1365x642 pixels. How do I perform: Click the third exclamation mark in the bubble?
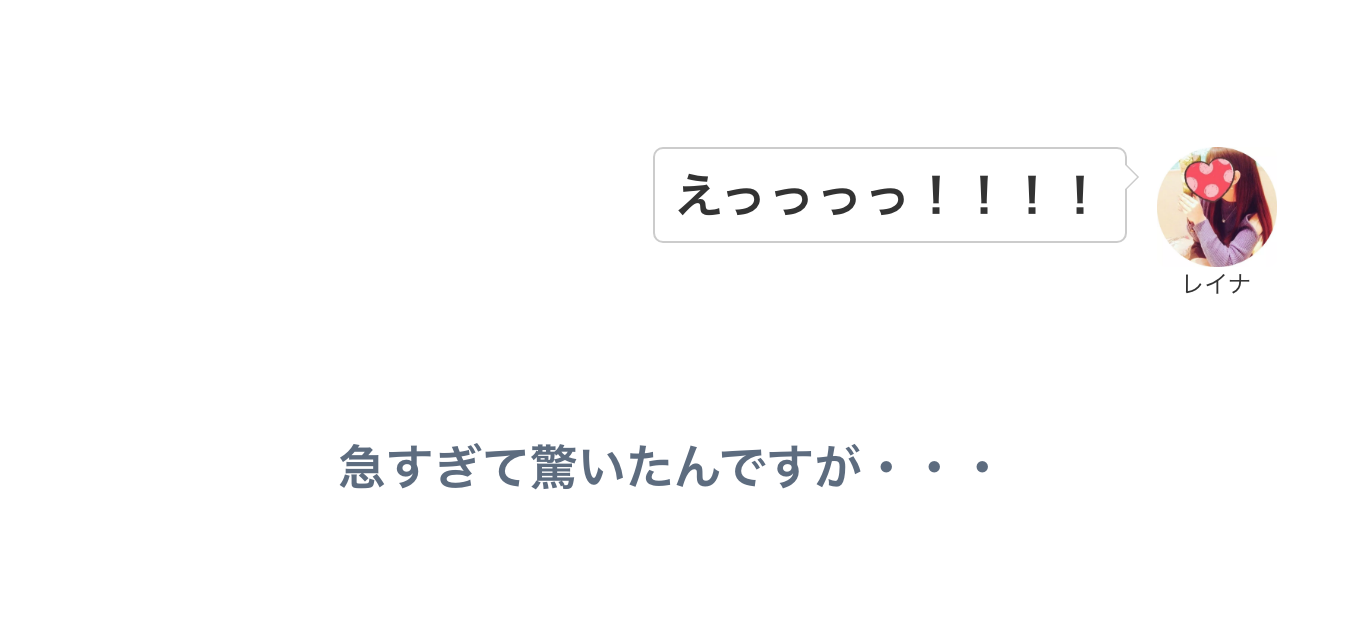click(1032, 195)
